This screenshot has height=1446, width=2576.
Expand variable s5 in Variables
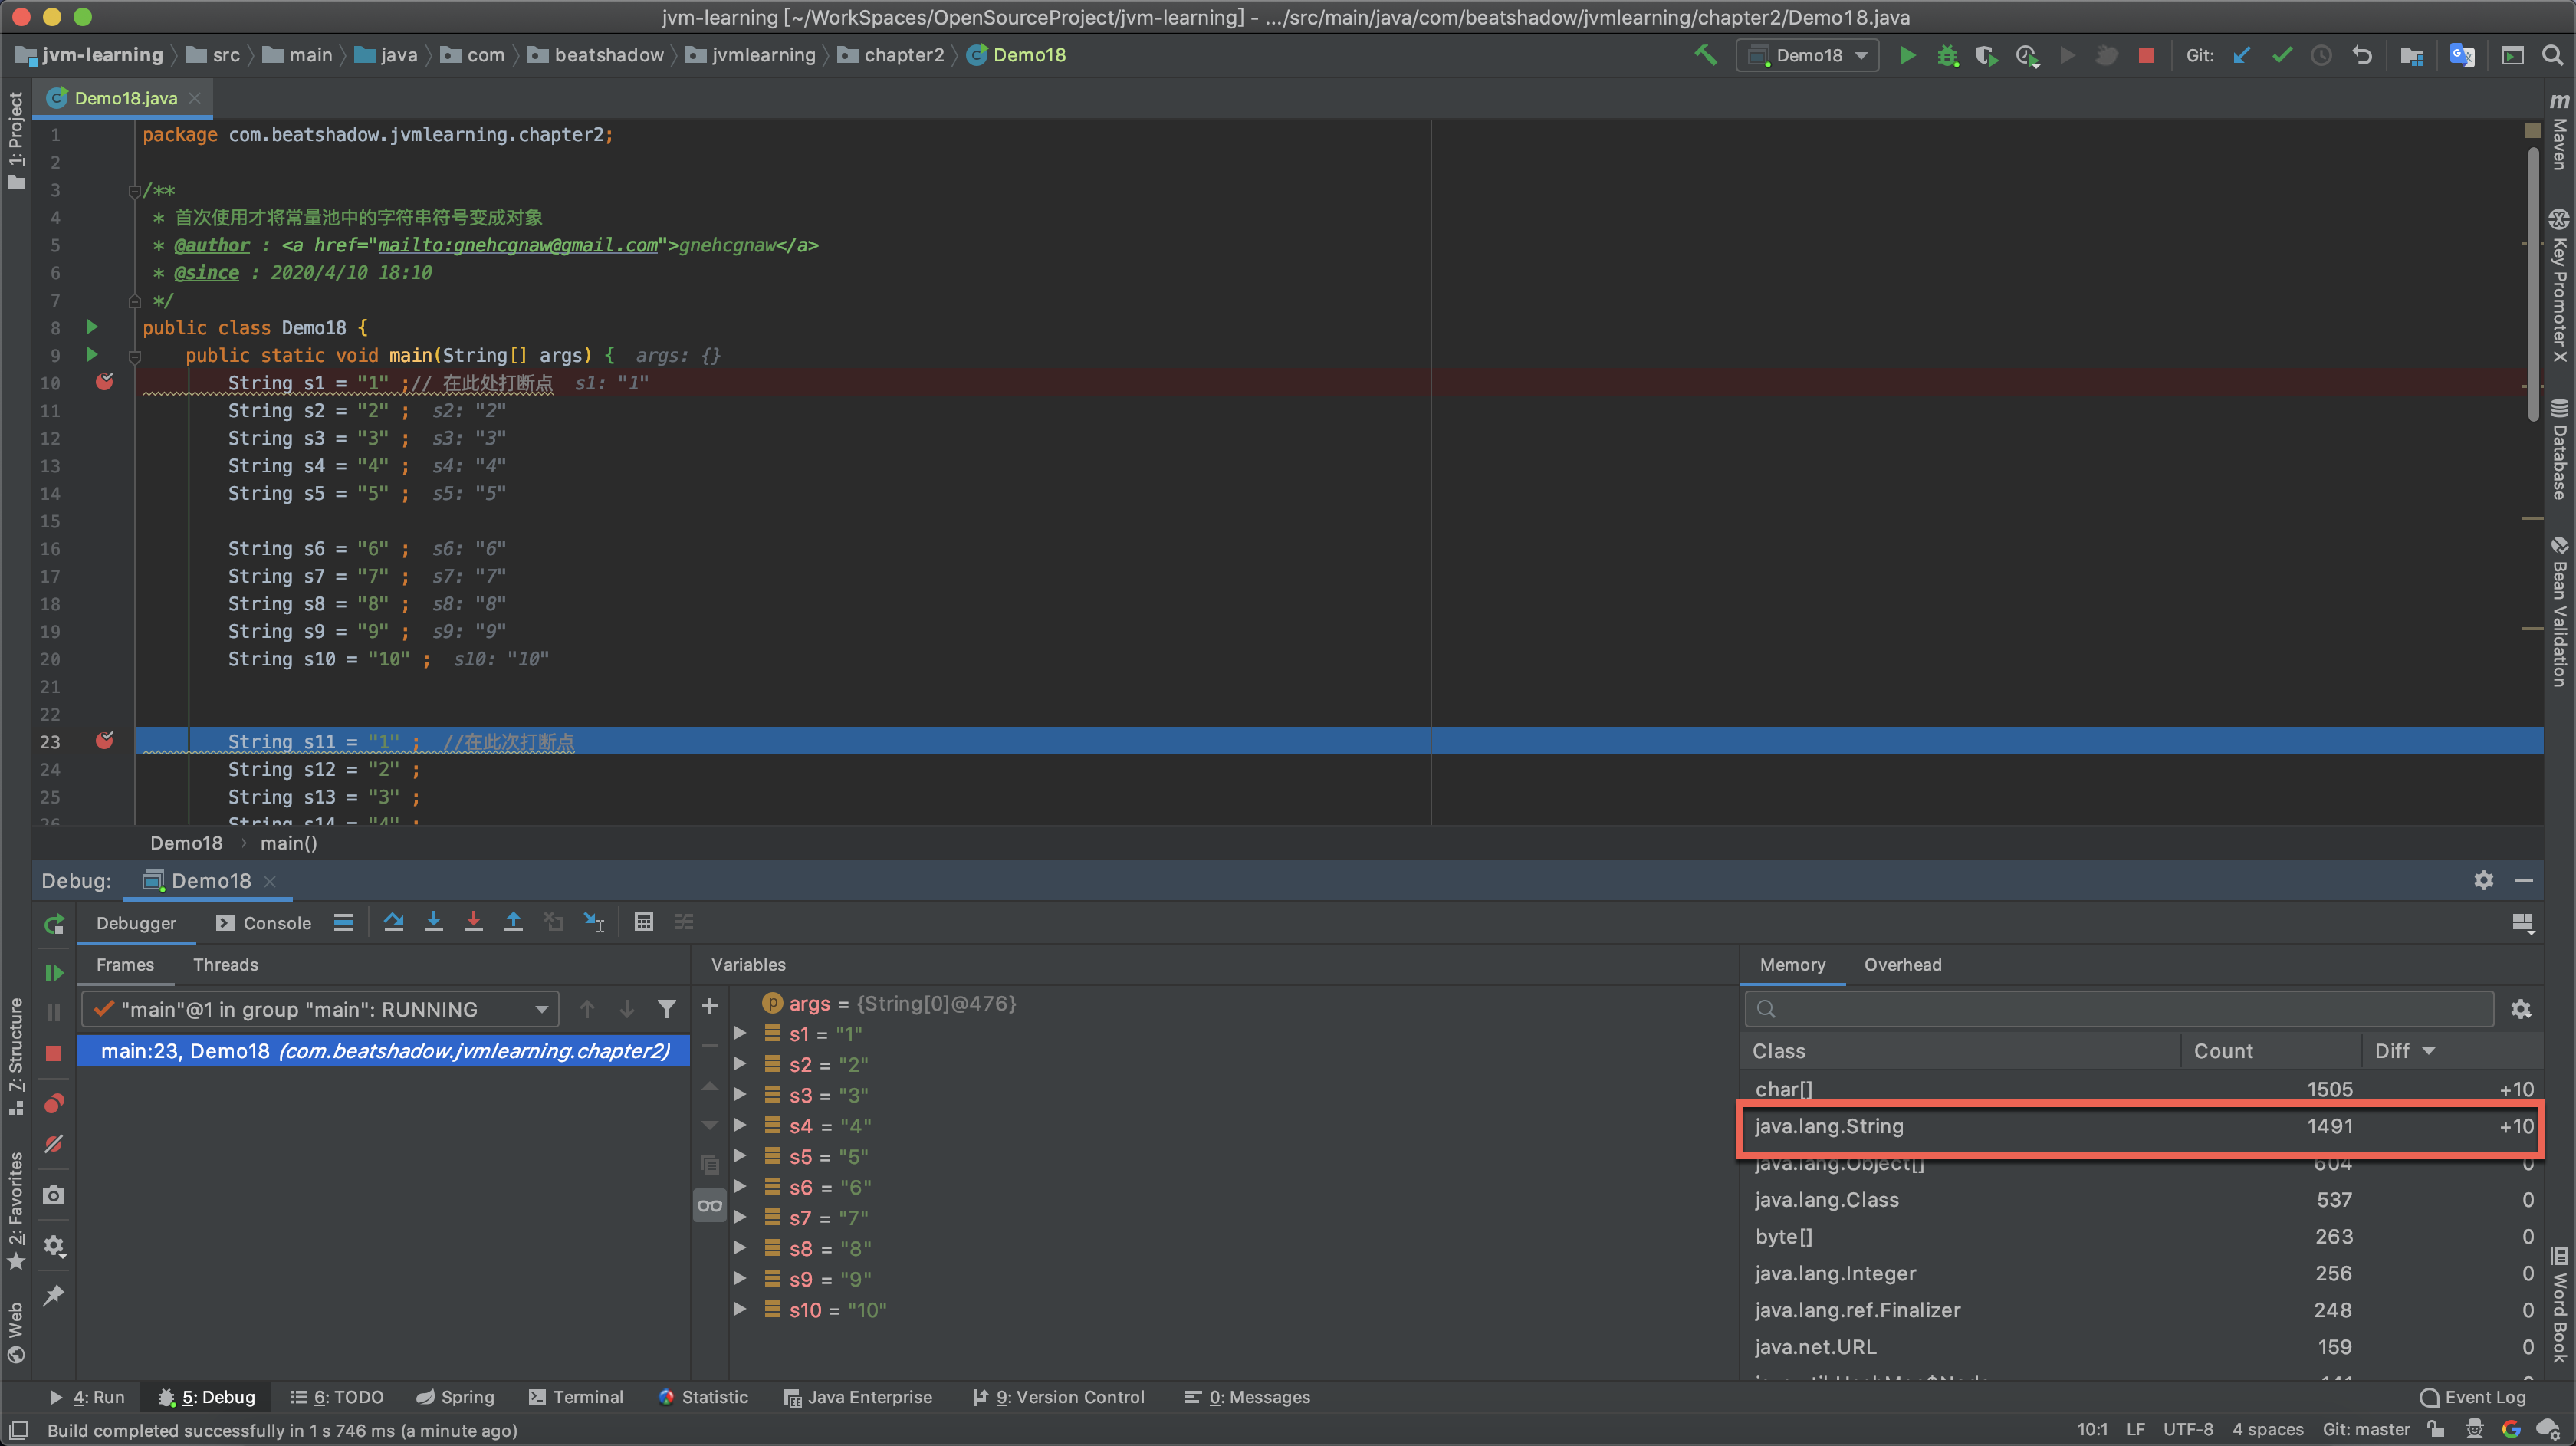tap(740, 1156)
